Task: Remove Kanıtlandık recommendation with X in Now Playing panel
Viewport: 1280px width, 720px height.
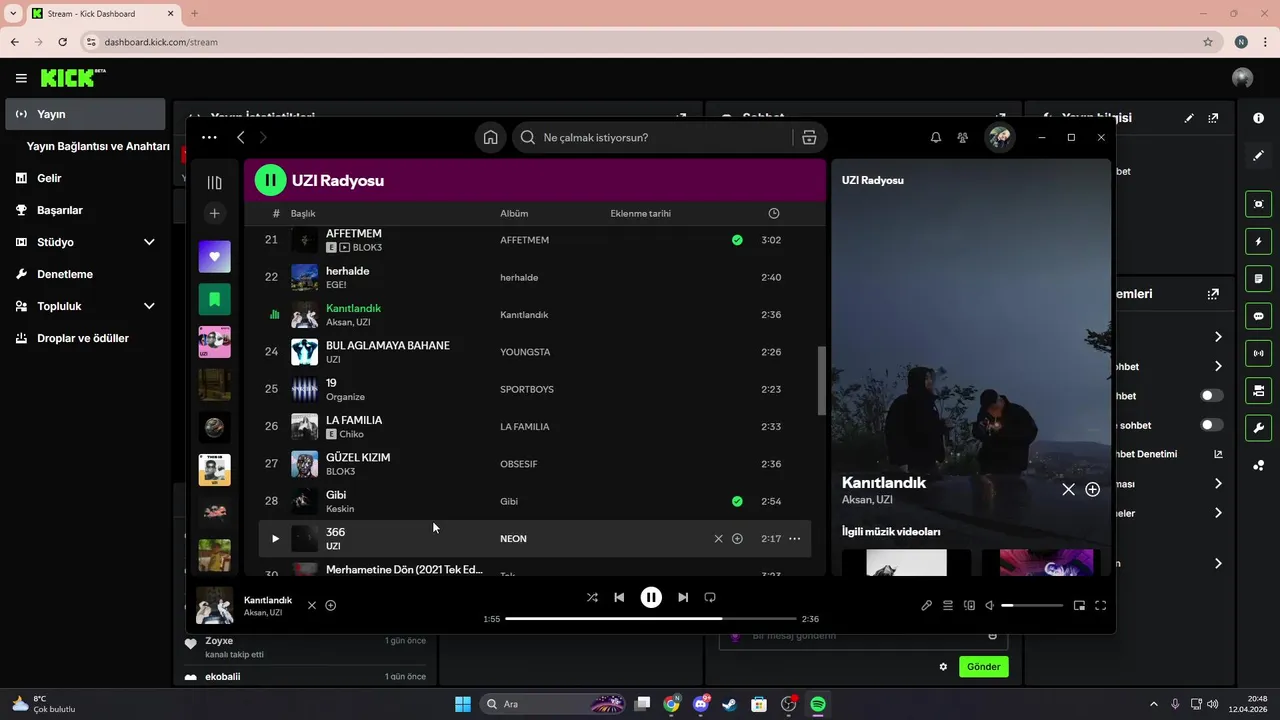Action: [x=1068, y=489]
